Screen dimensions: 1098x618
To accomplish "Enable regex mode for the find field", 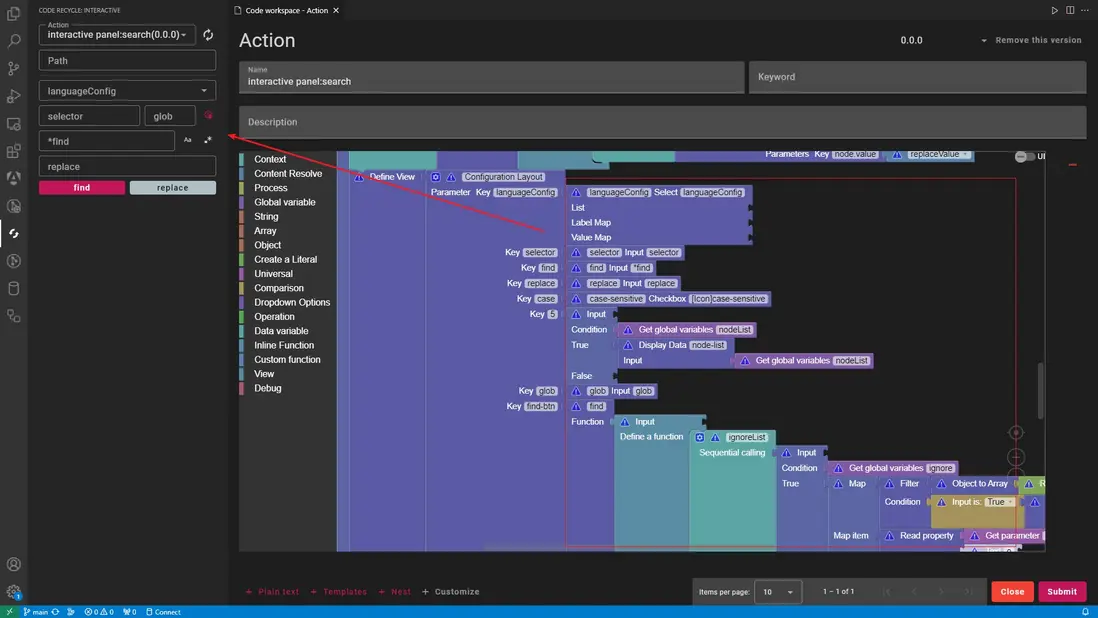I will coord(207,140).
